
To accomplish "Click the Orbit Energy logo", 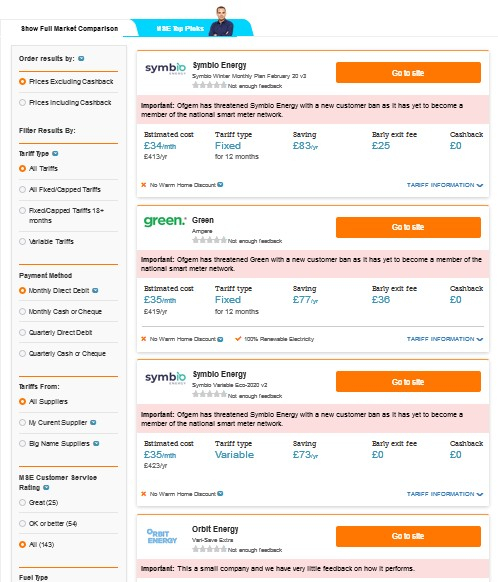I will click(x=162, y=536).
